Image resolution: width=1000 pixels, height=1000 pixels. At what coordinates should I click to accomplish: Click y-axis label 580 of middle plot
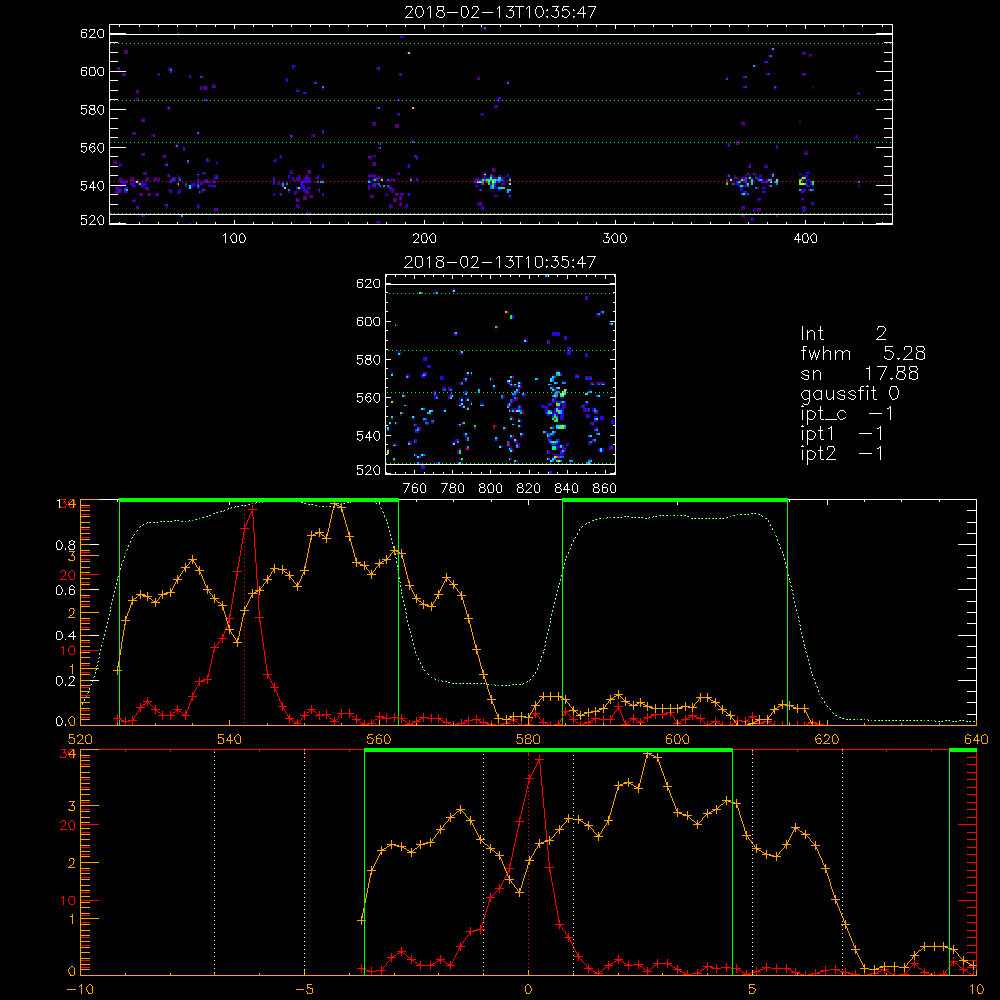point(368,360)
